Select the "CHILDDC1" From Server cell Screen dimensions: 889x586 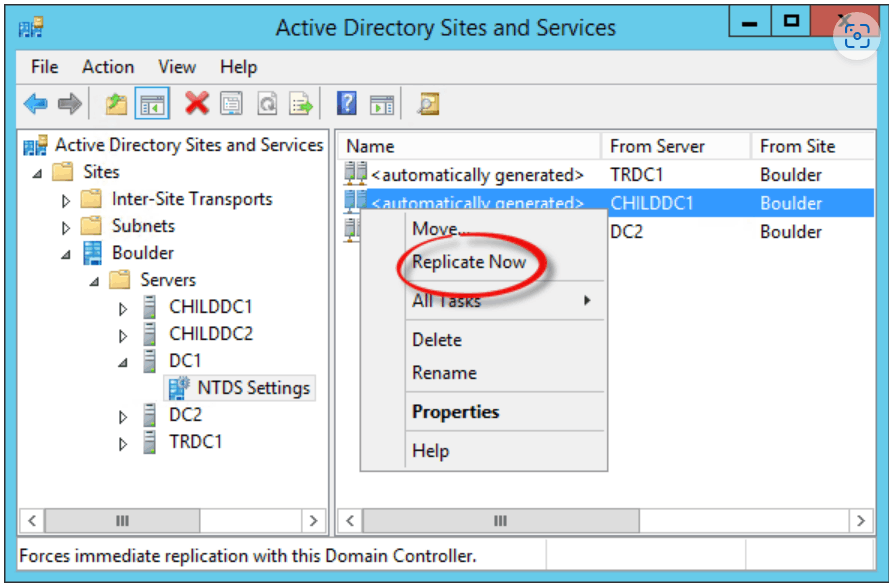651,203
